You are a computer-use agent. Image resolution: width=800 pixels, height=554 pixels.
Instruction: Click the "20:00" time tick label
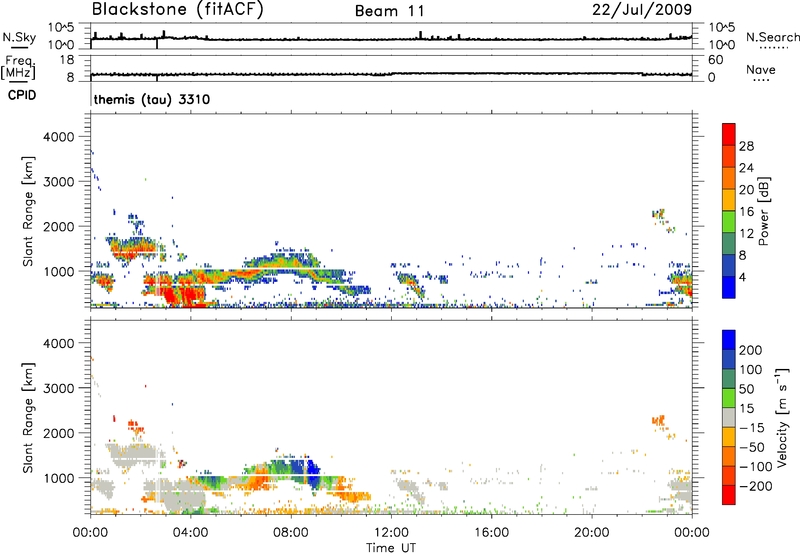[591, 533]
